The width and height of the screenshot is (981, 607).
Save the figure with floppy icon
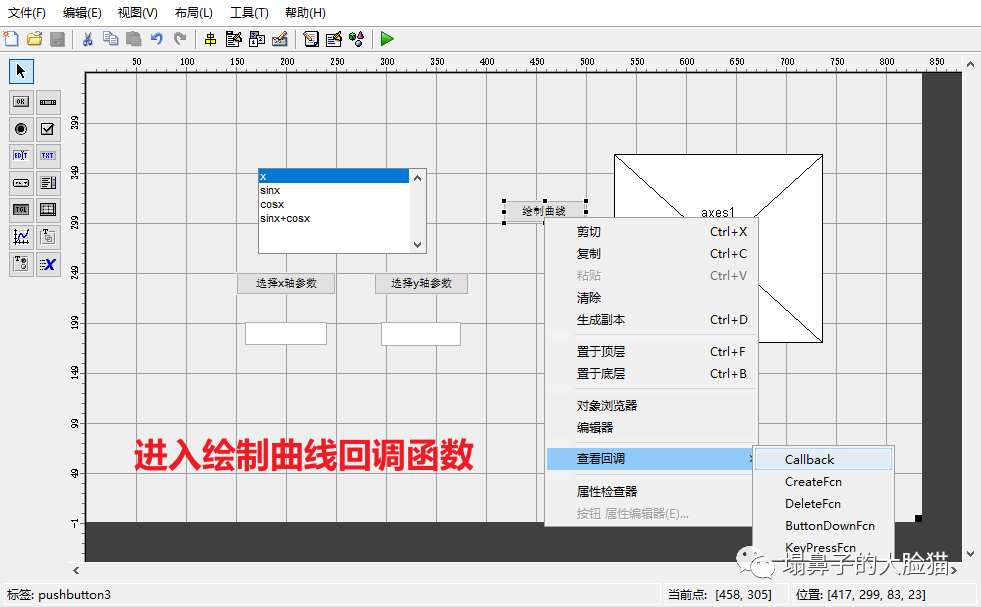tap(58, 39)
